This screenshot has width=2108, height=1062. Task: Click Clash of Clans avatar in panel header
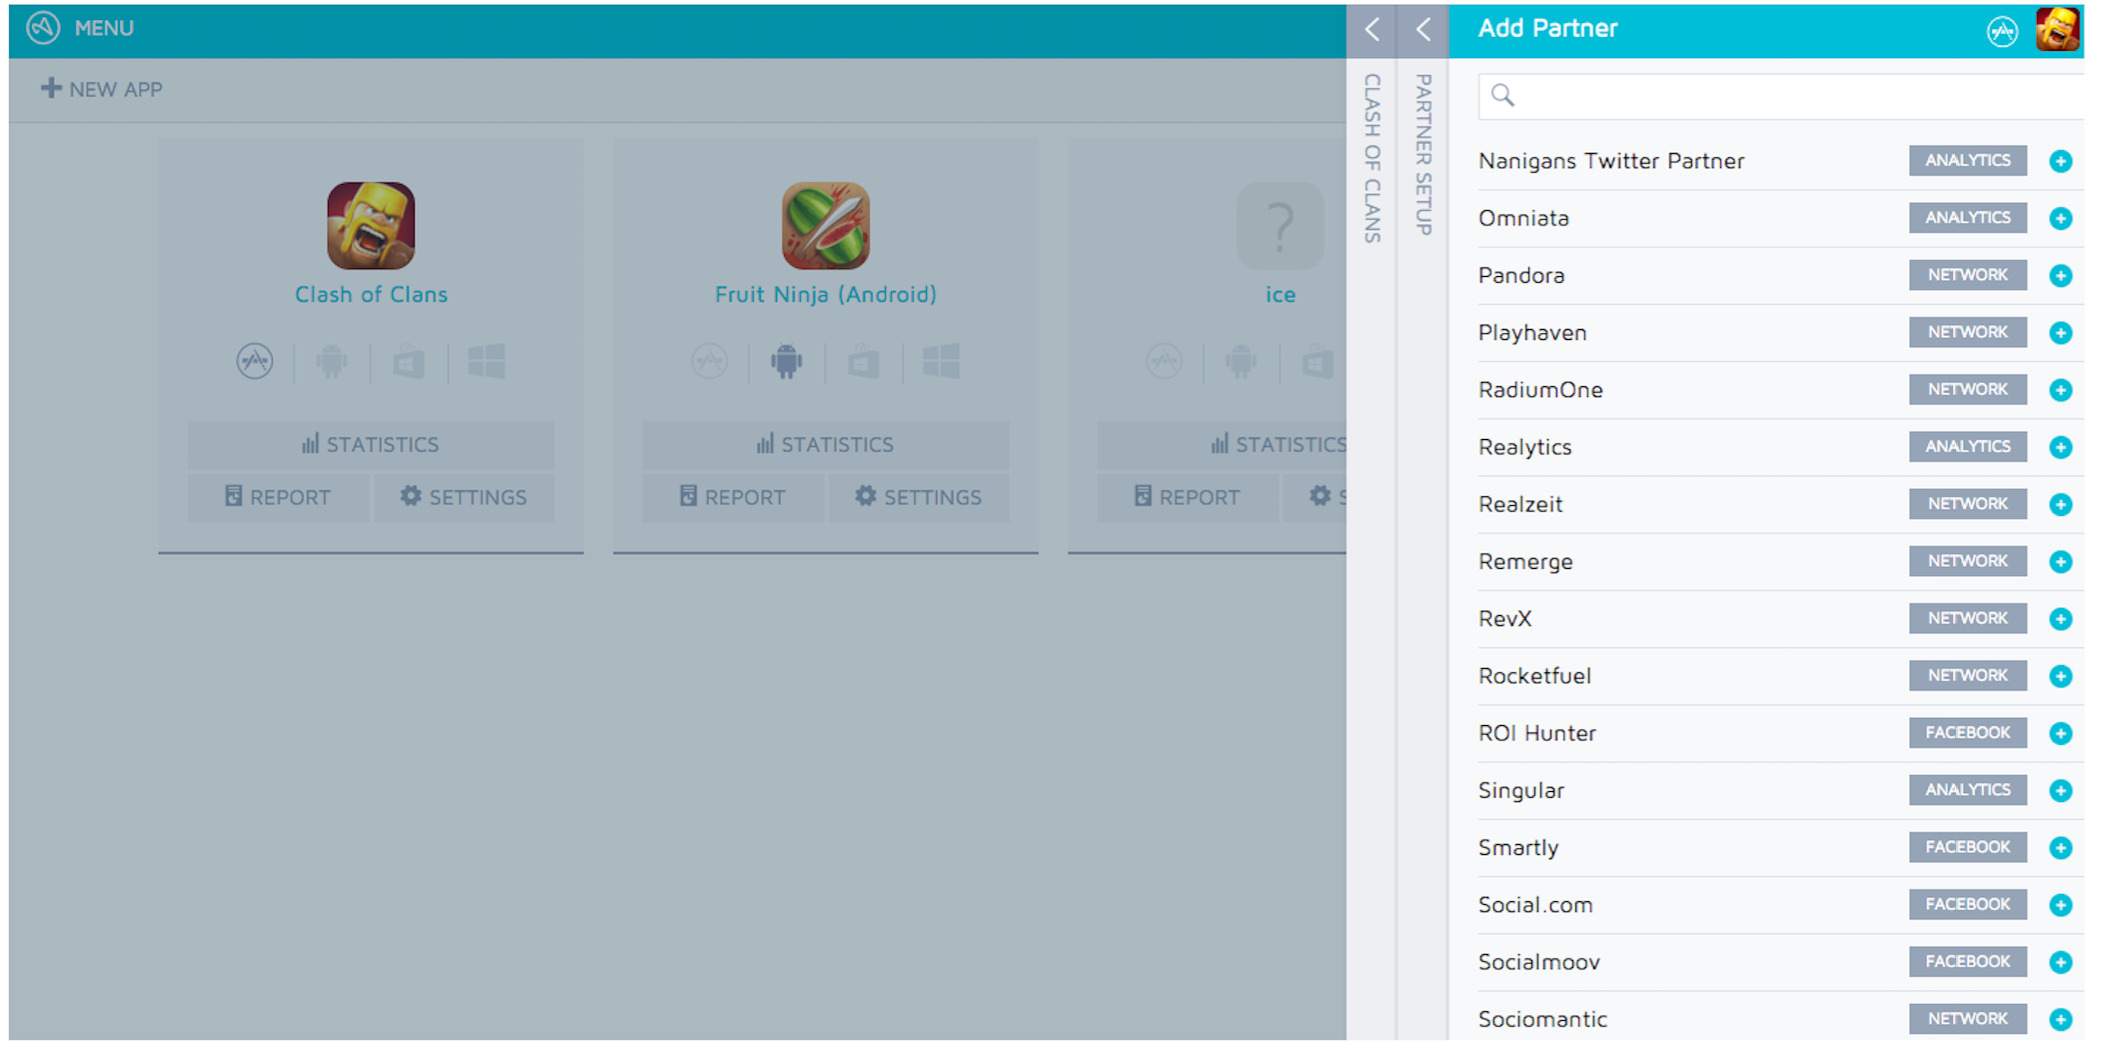tap(2058, 29)
